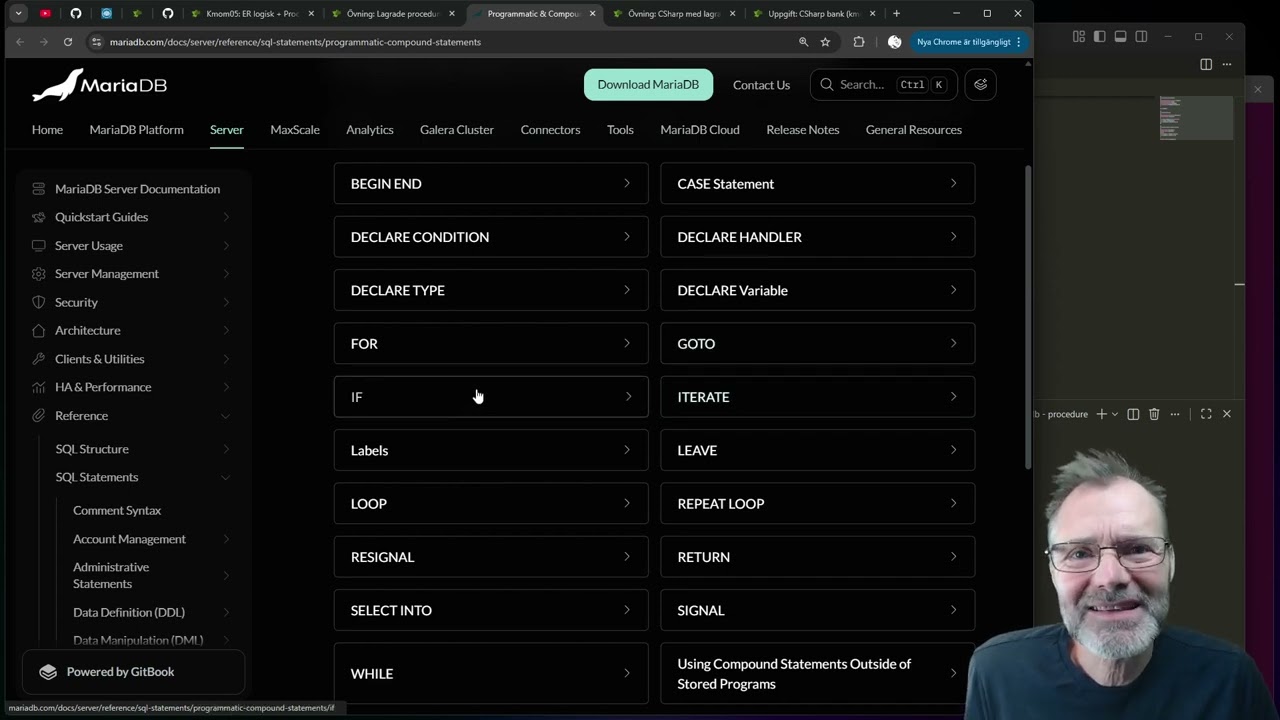Screen dimensions: 1280x720
Task: Close the Programmatic & Compound tab
Action: 593,14
